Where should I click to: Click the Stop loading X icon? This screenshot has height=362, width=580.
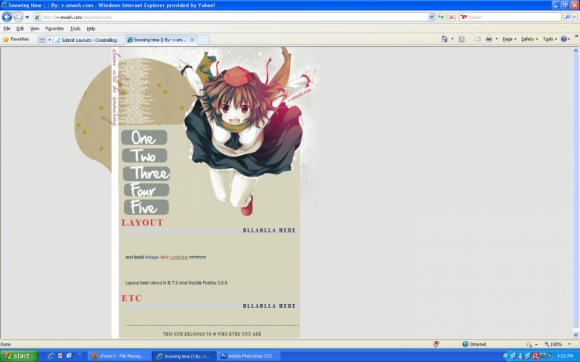[451, 17]
